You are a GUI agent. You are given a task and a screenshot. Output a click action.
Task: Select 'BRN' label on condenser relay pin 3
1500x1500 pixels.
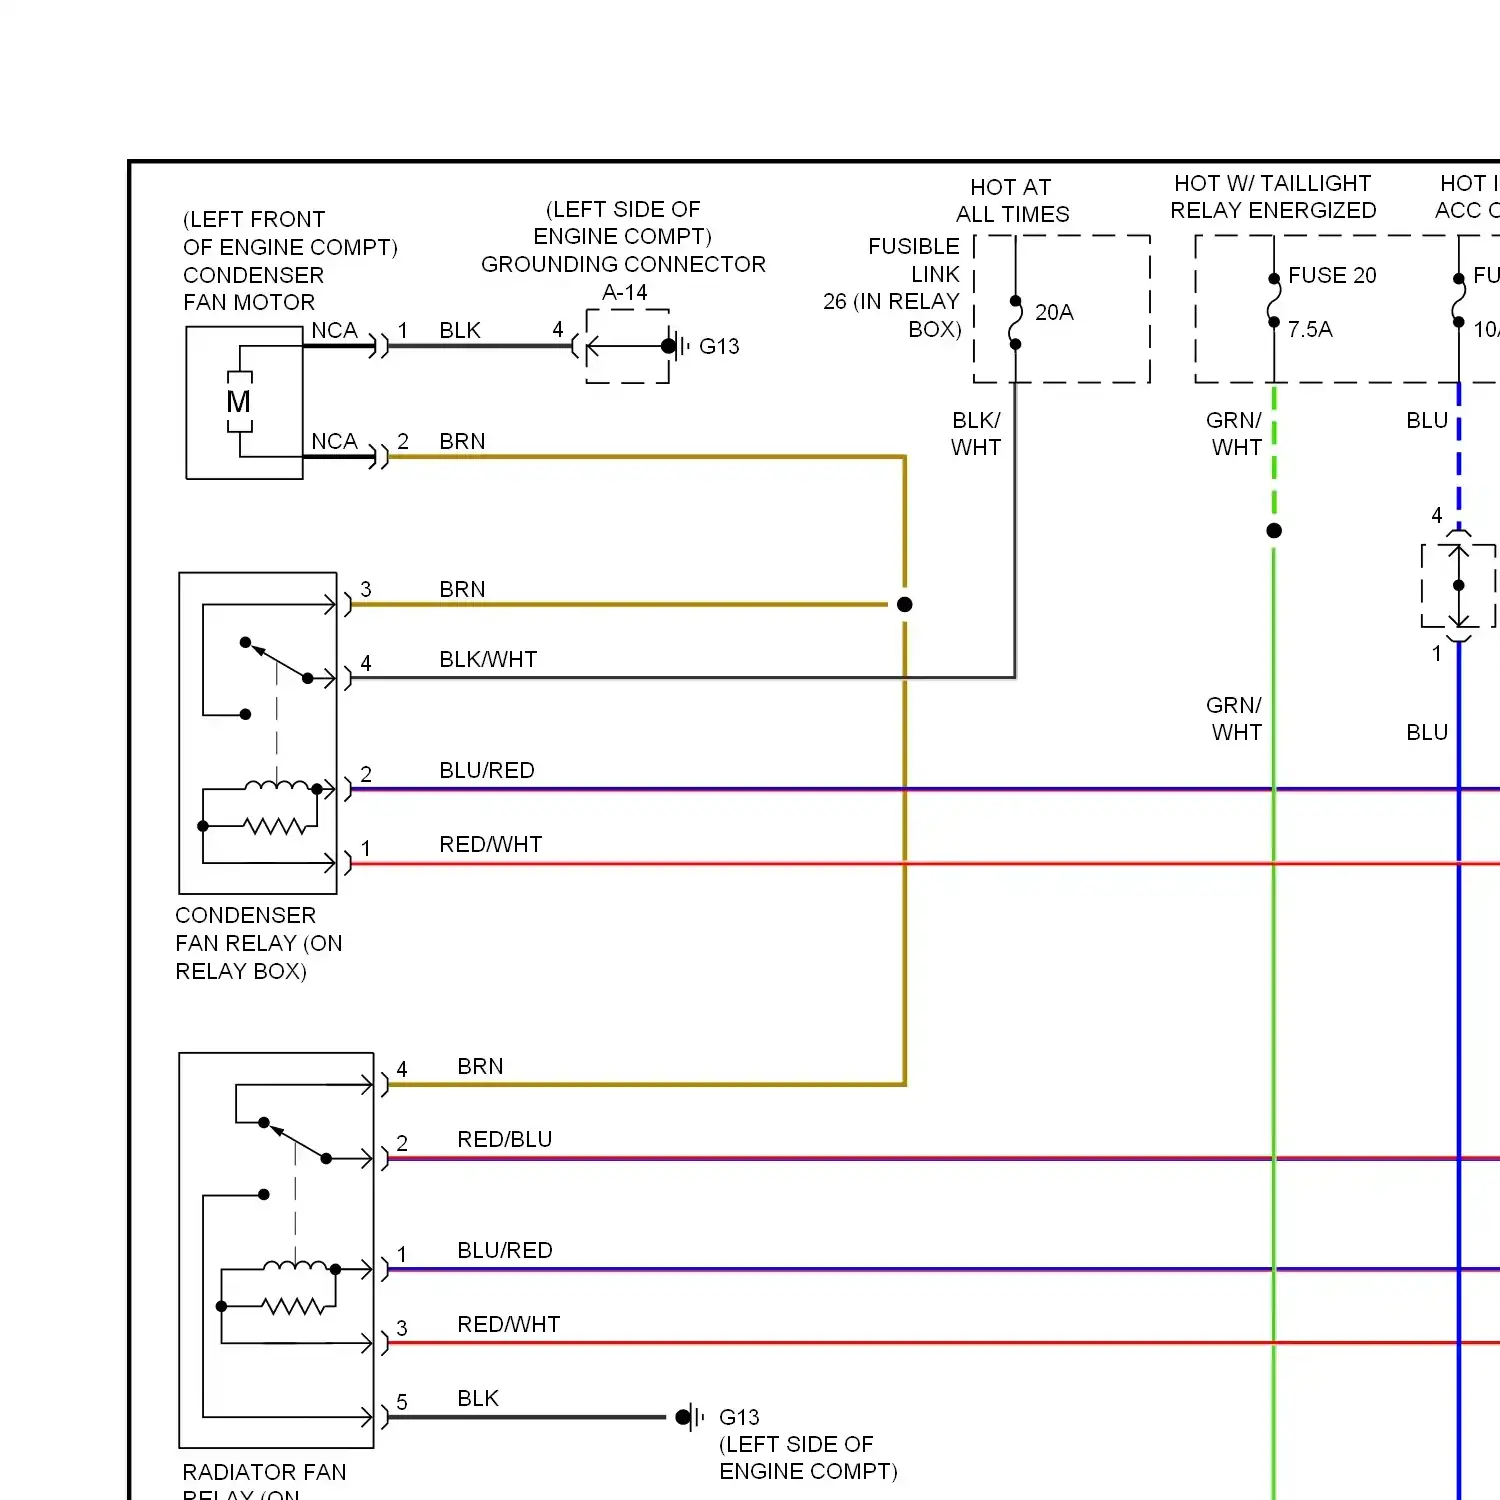(x=462, y=589)
